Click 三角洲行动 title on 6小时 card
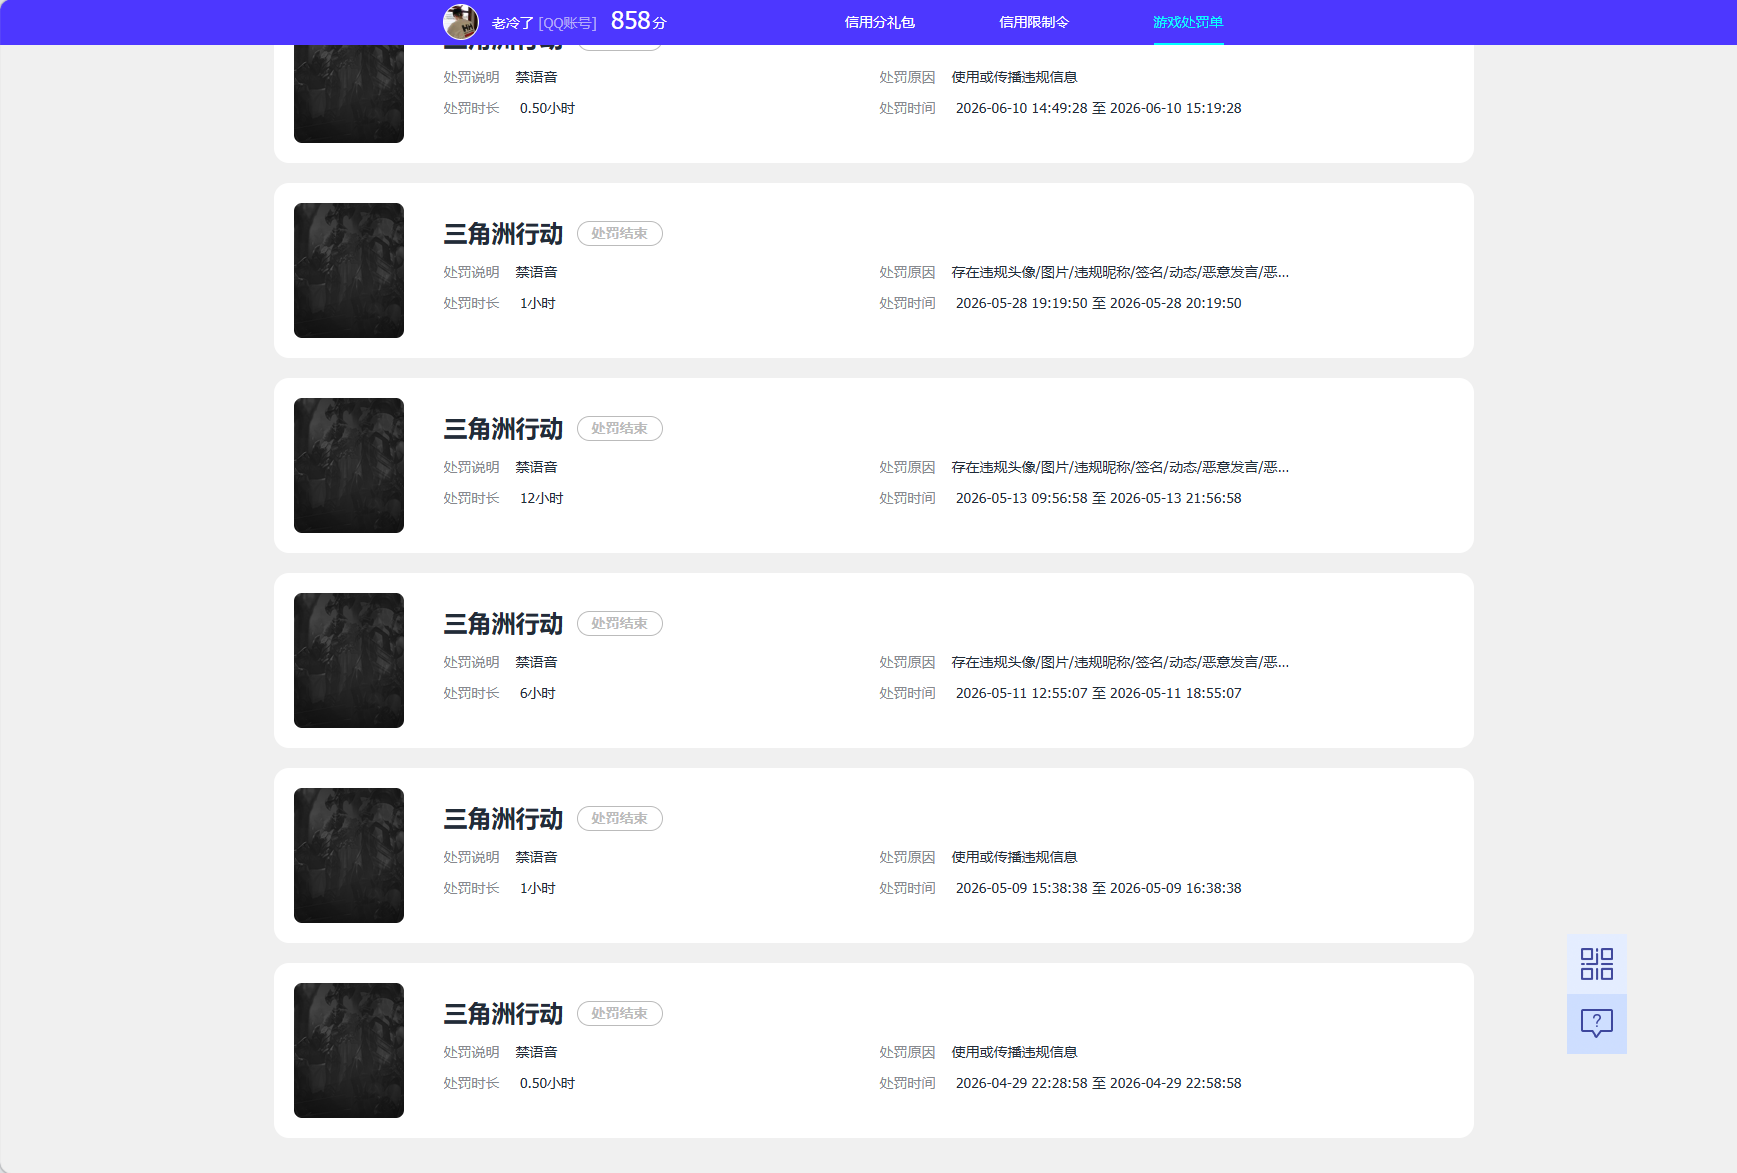 coord(503,624)
